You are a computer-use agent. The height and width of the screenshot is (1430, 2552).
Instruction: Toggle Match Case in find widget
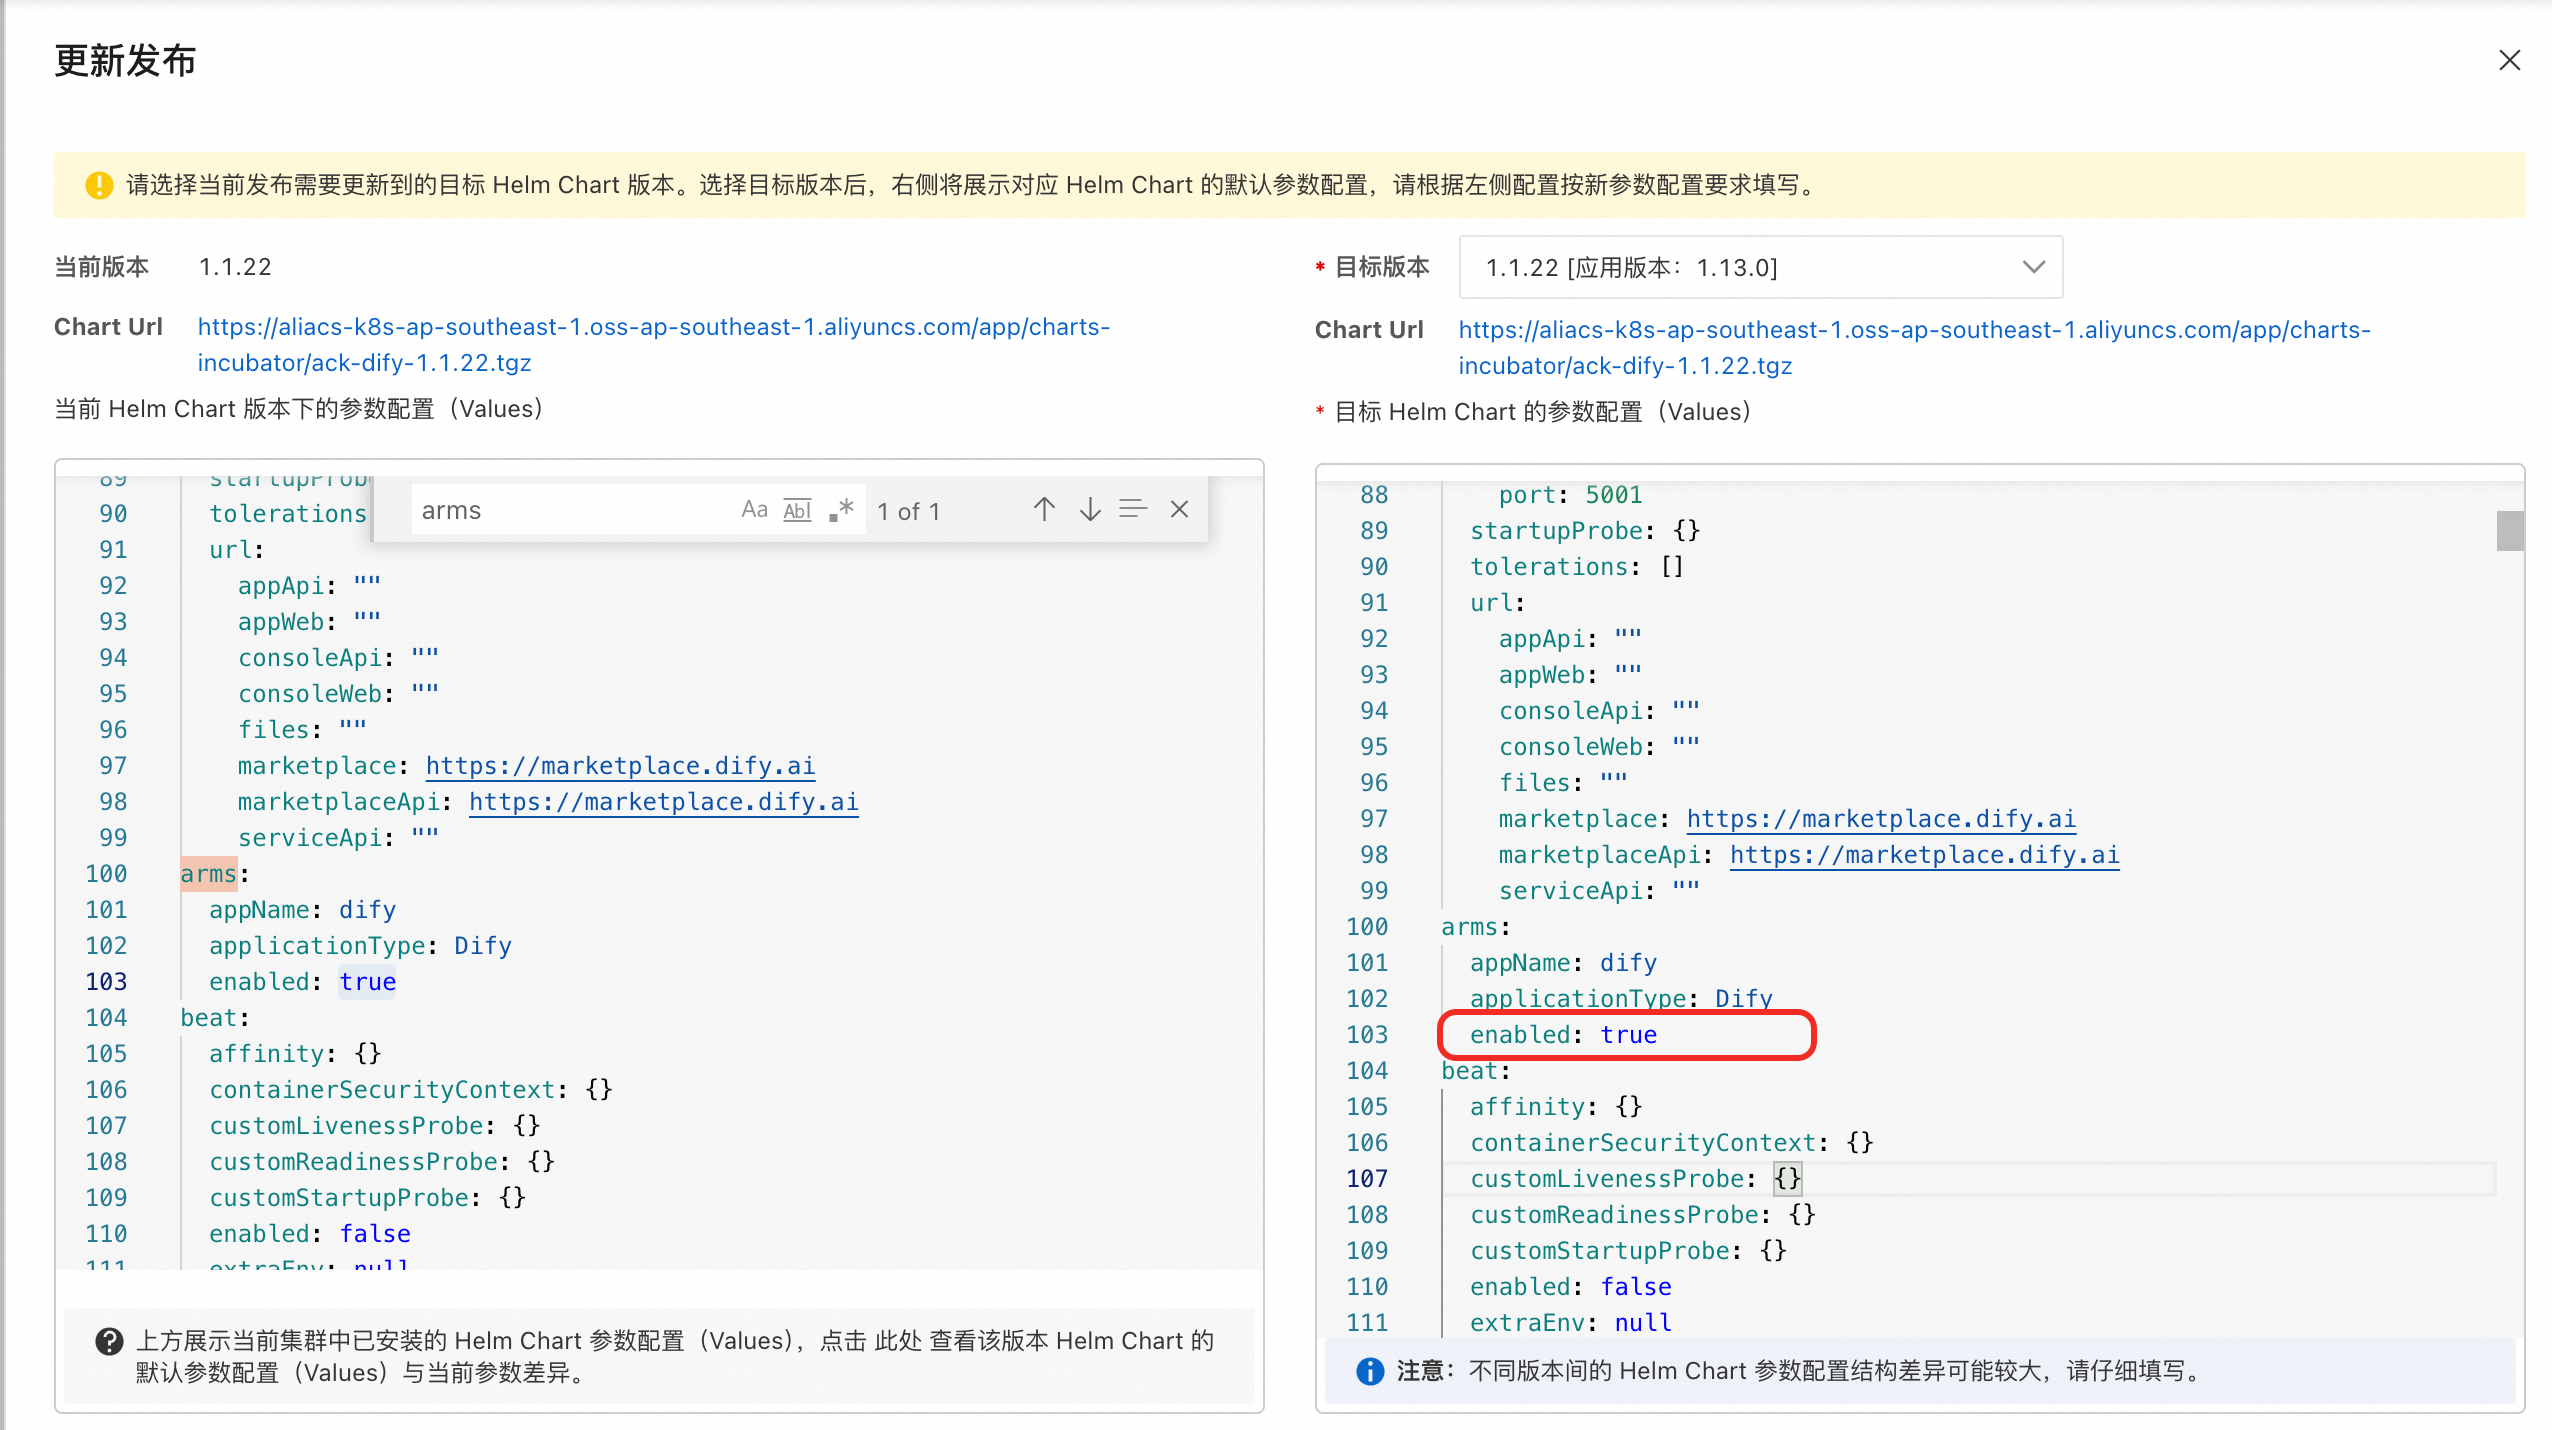coord(754,510)
